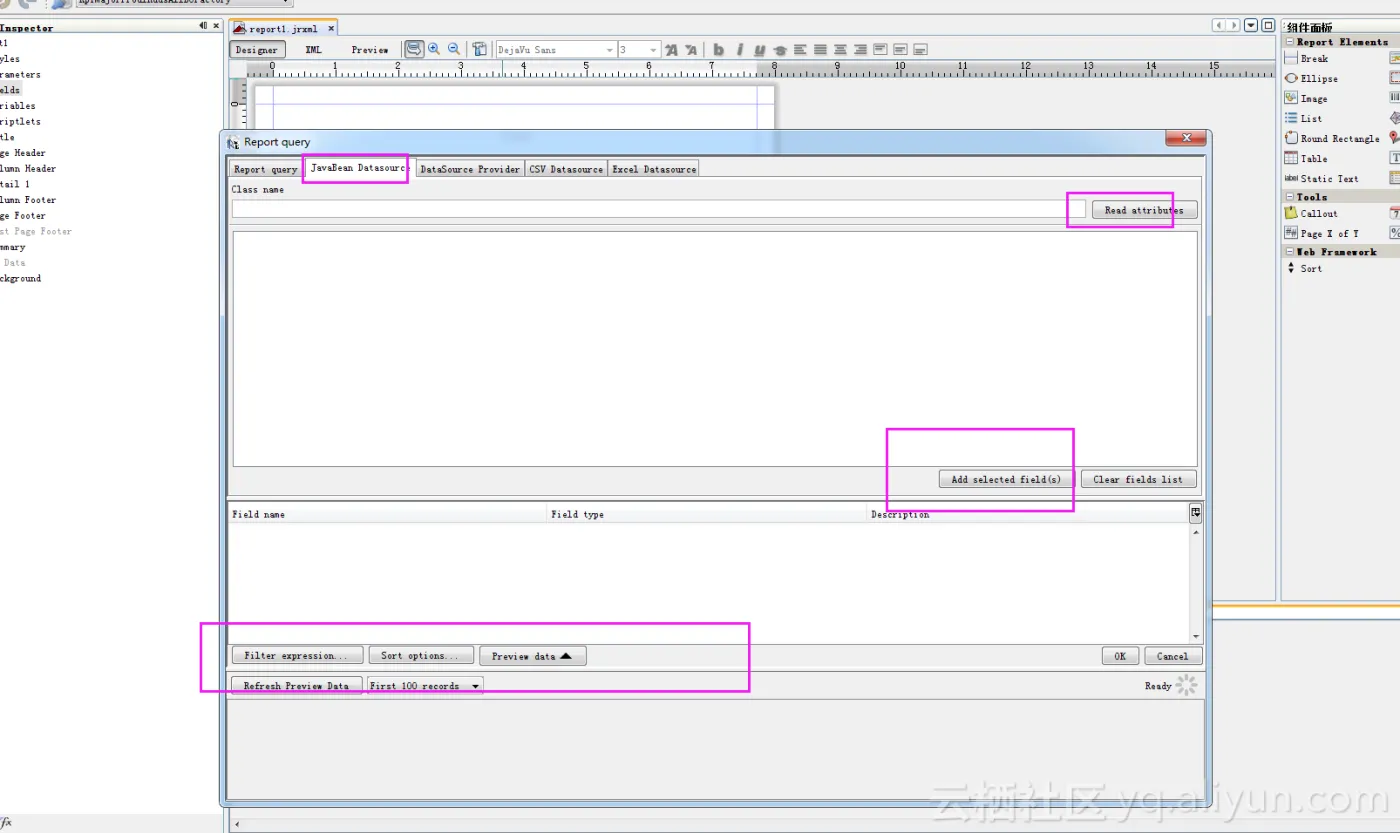Click the increase font size icon

click(x=671, y=50)
